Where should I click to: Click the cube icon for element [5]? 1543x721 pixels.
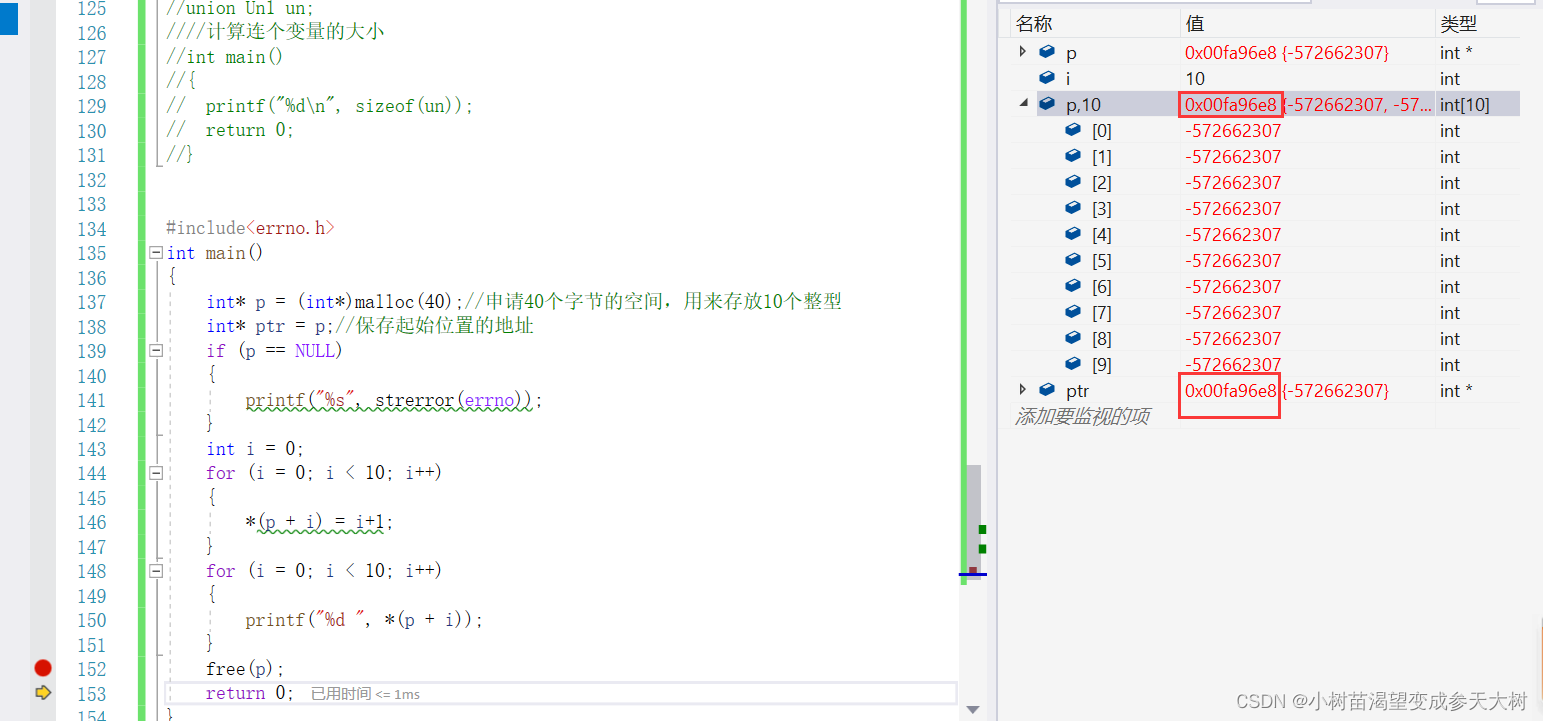click(1073, 260)
